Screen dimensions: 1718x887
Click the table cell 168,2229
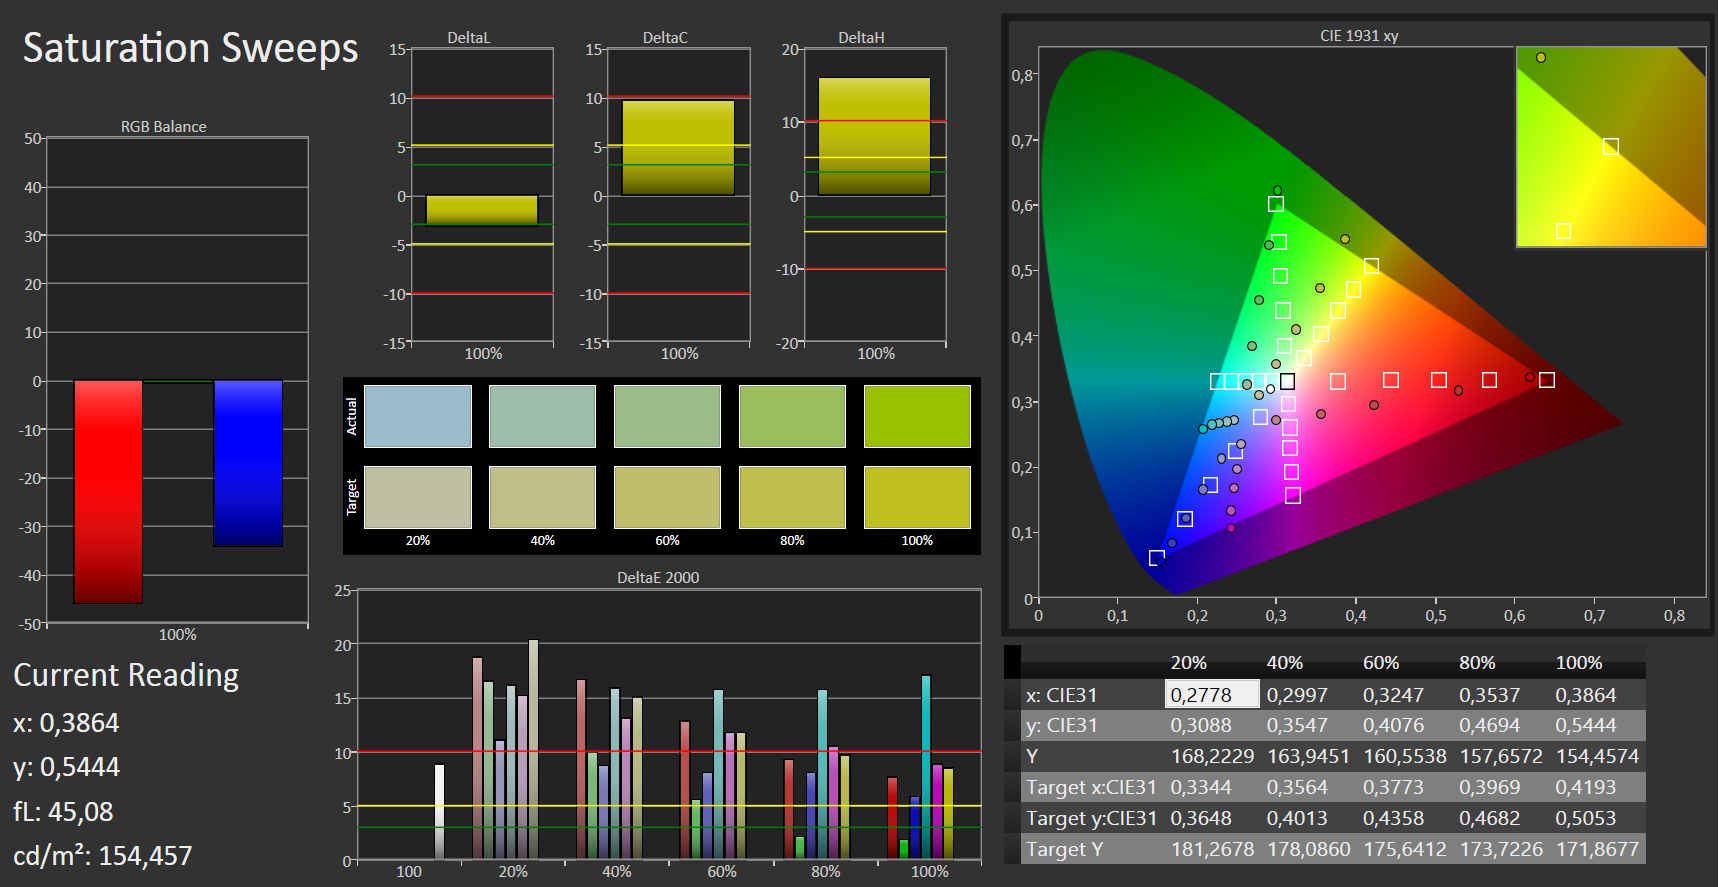click(1212, 756)
